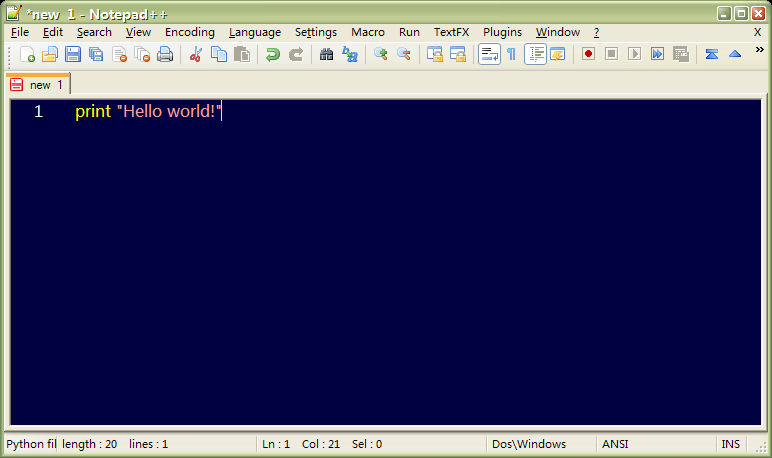The height and width of the screenshot is (458, 772).
Task: Toggle the INS insert mode indicator
Action: (x=731, y=444)
